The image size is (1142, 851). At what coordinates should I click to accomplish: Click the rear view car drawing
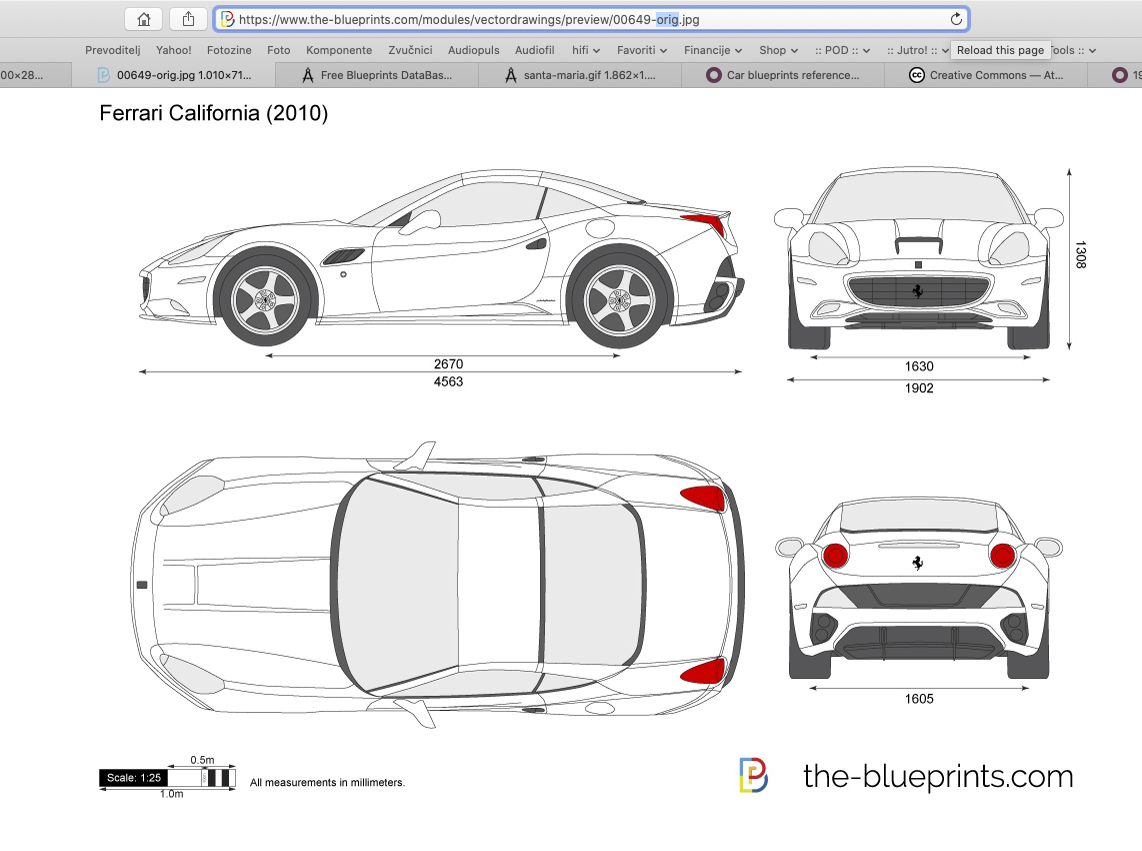click(918, 589)
